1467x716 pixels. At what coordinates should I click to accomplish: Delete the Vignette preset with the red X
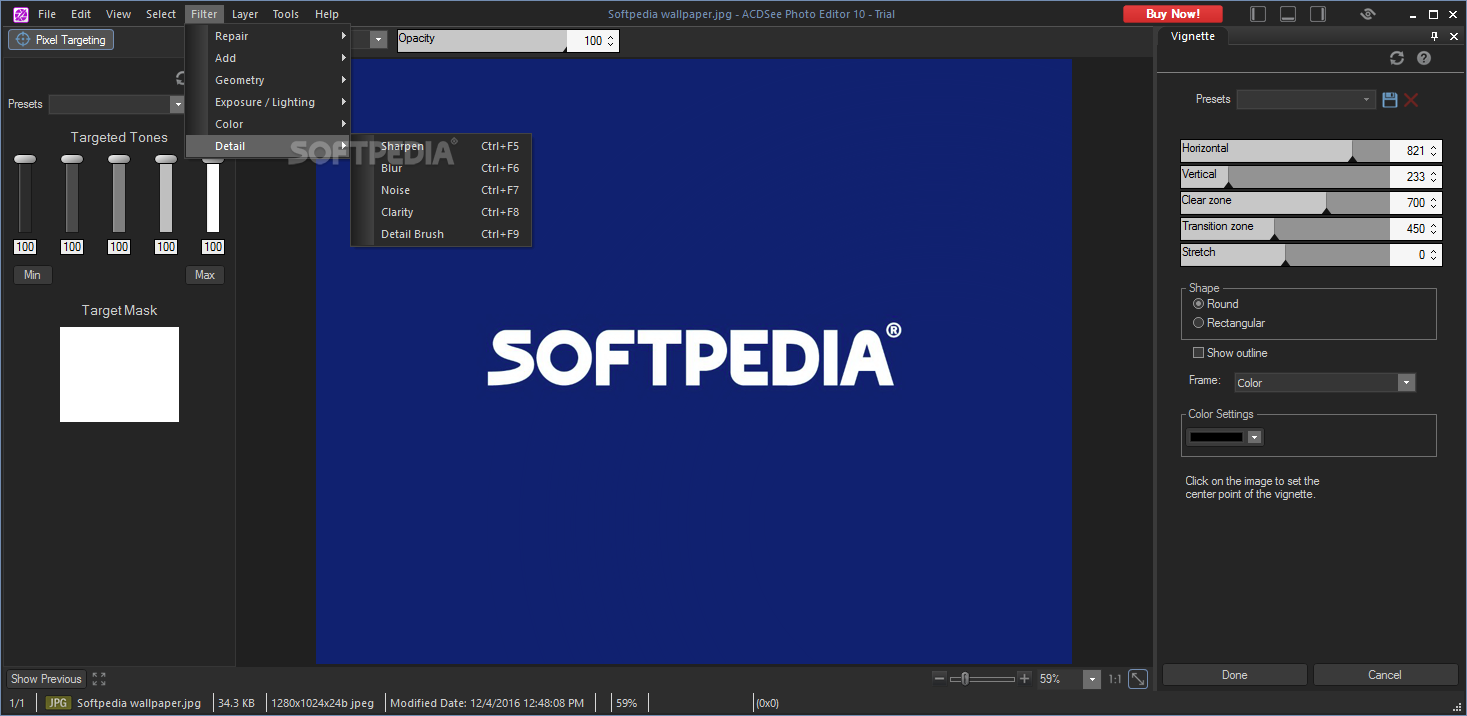(x=1411, y=100)
